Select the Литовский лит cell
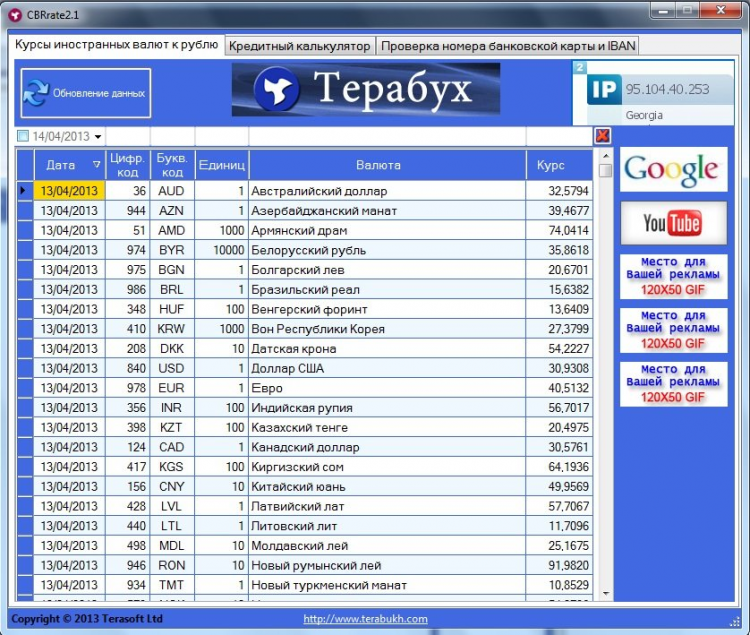 coord(387,526)
